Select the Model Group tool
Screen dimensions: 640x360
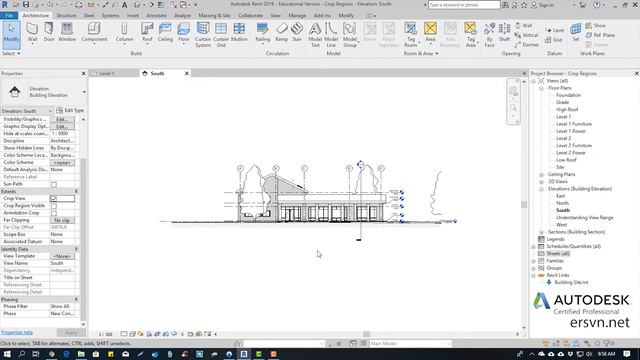pyautogui.click(x=350, y=35)
